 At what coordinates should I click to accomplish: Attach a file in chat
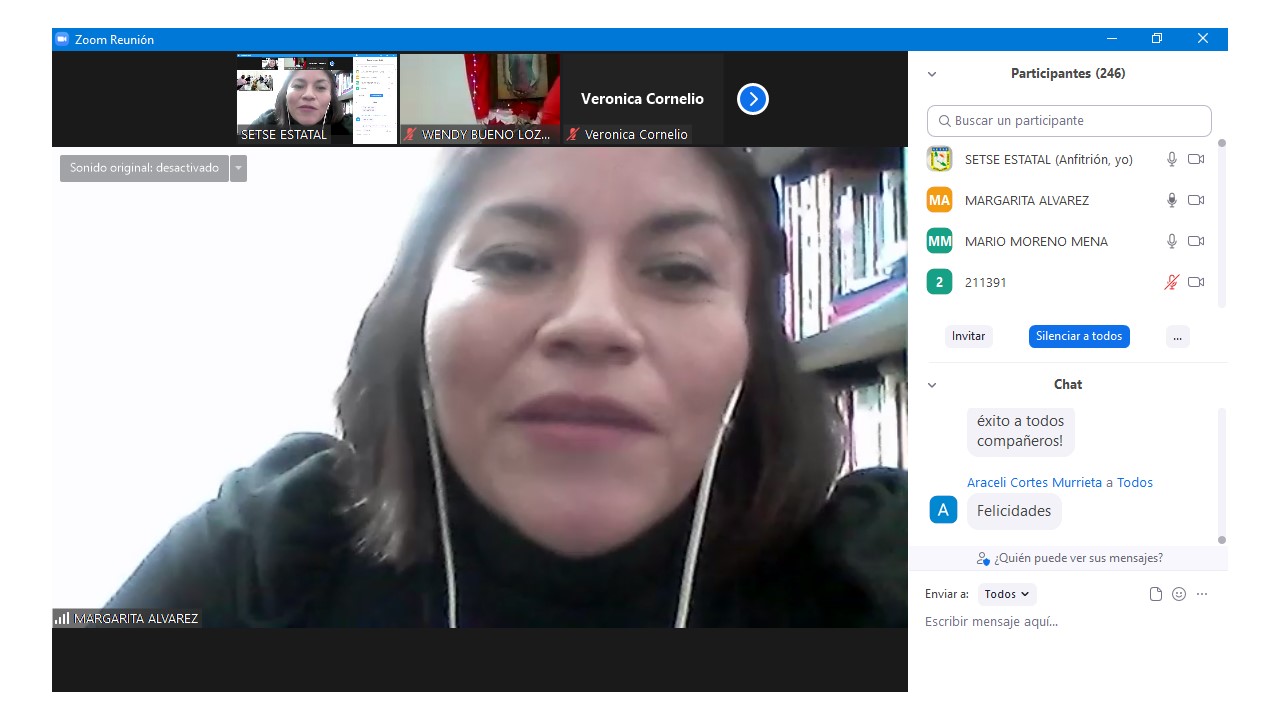click(x=1156, y=594)
